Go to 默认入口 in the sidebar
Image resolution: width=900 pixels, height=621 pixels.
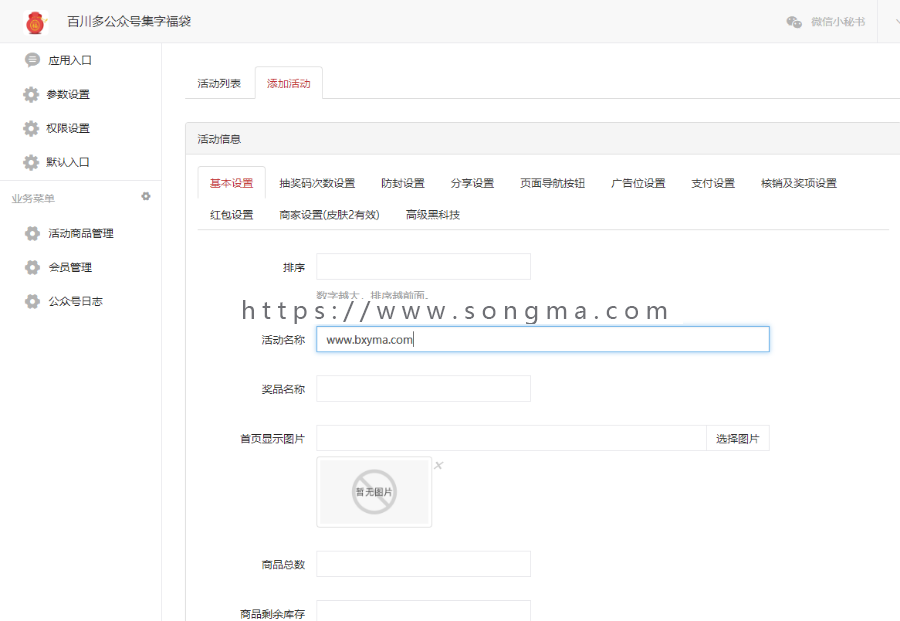pyautogui.click(x=68, y=162)
